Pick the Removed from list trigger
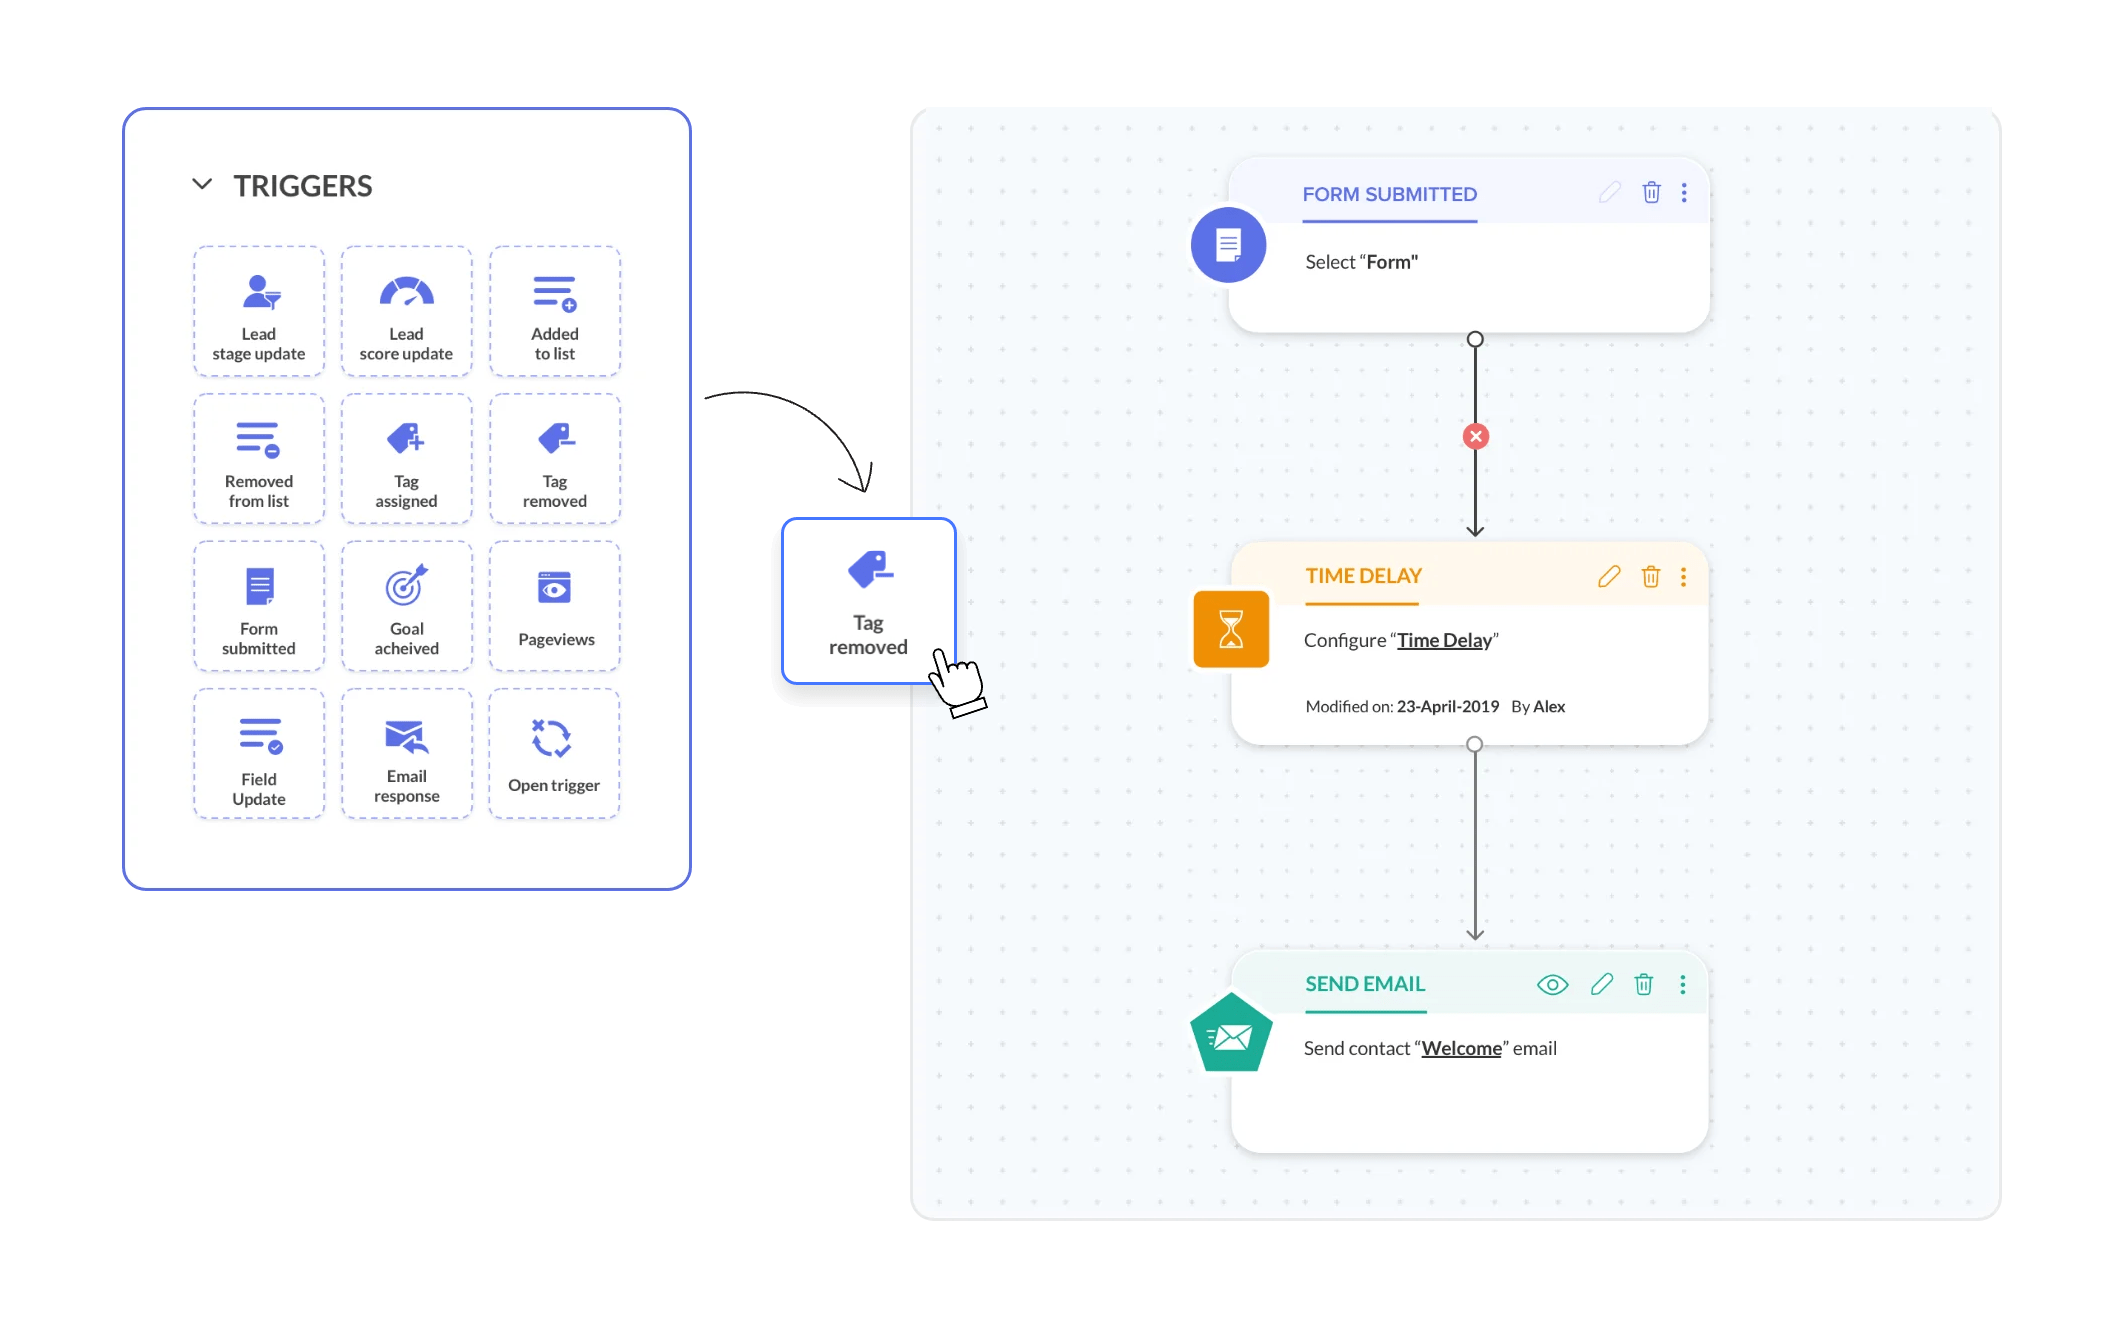This screenshot has height=1336, width=2120. [259, 459]
